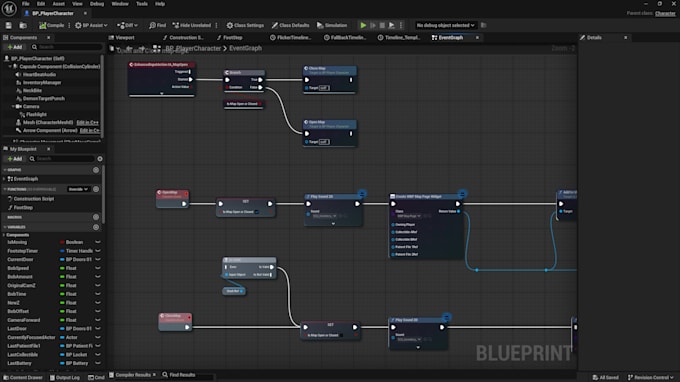This screenshot has width=680, height=382.
Task: Open the Edit menu
Action: pyautogui.click(x=41, y=4)
